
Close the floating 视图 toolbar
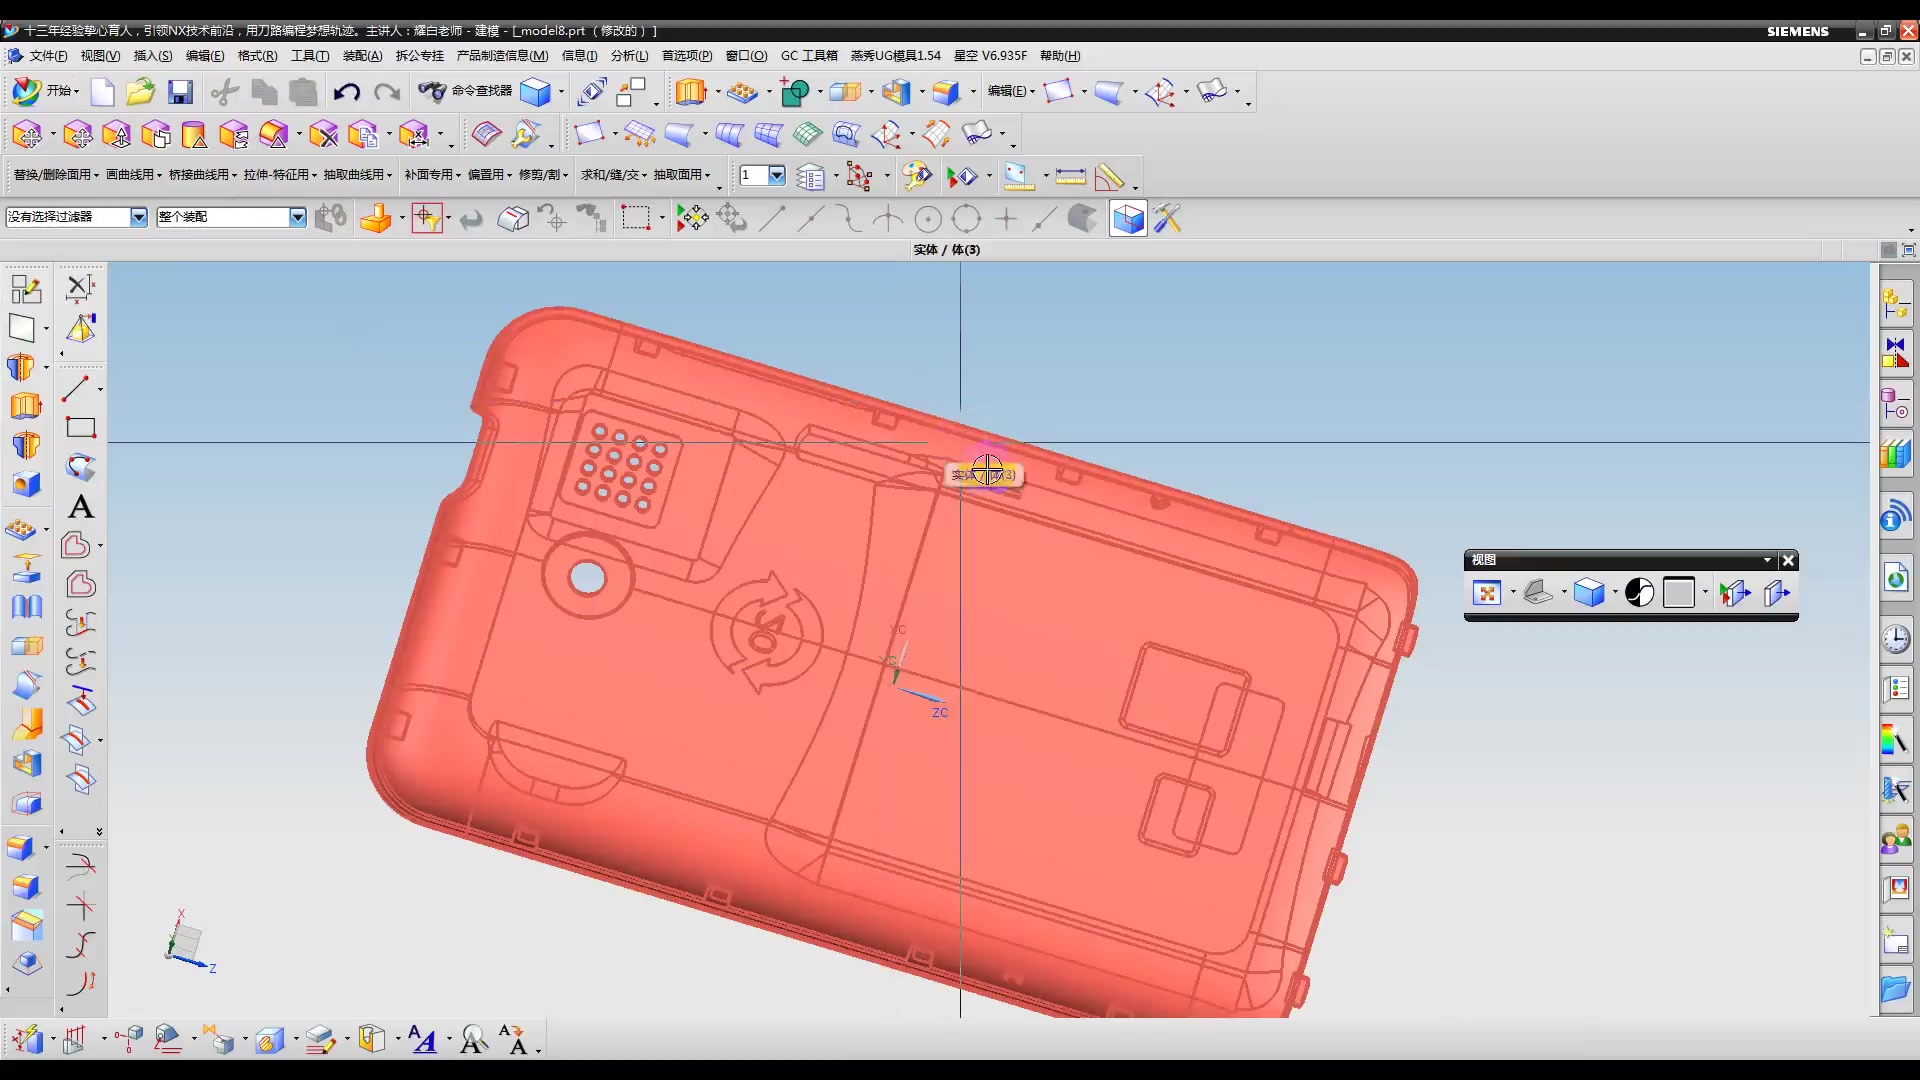point(1789,560)
